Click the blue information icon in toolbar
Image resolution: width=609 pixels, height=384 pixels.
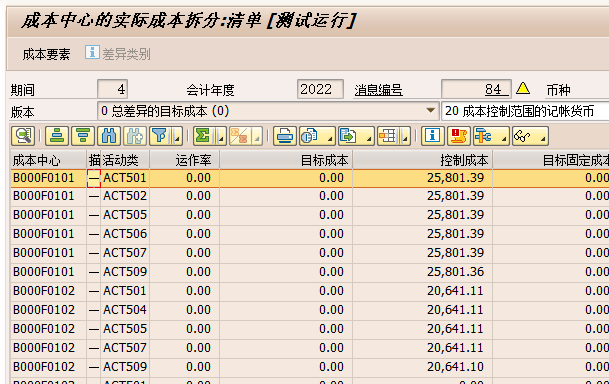tap(433, 136)
